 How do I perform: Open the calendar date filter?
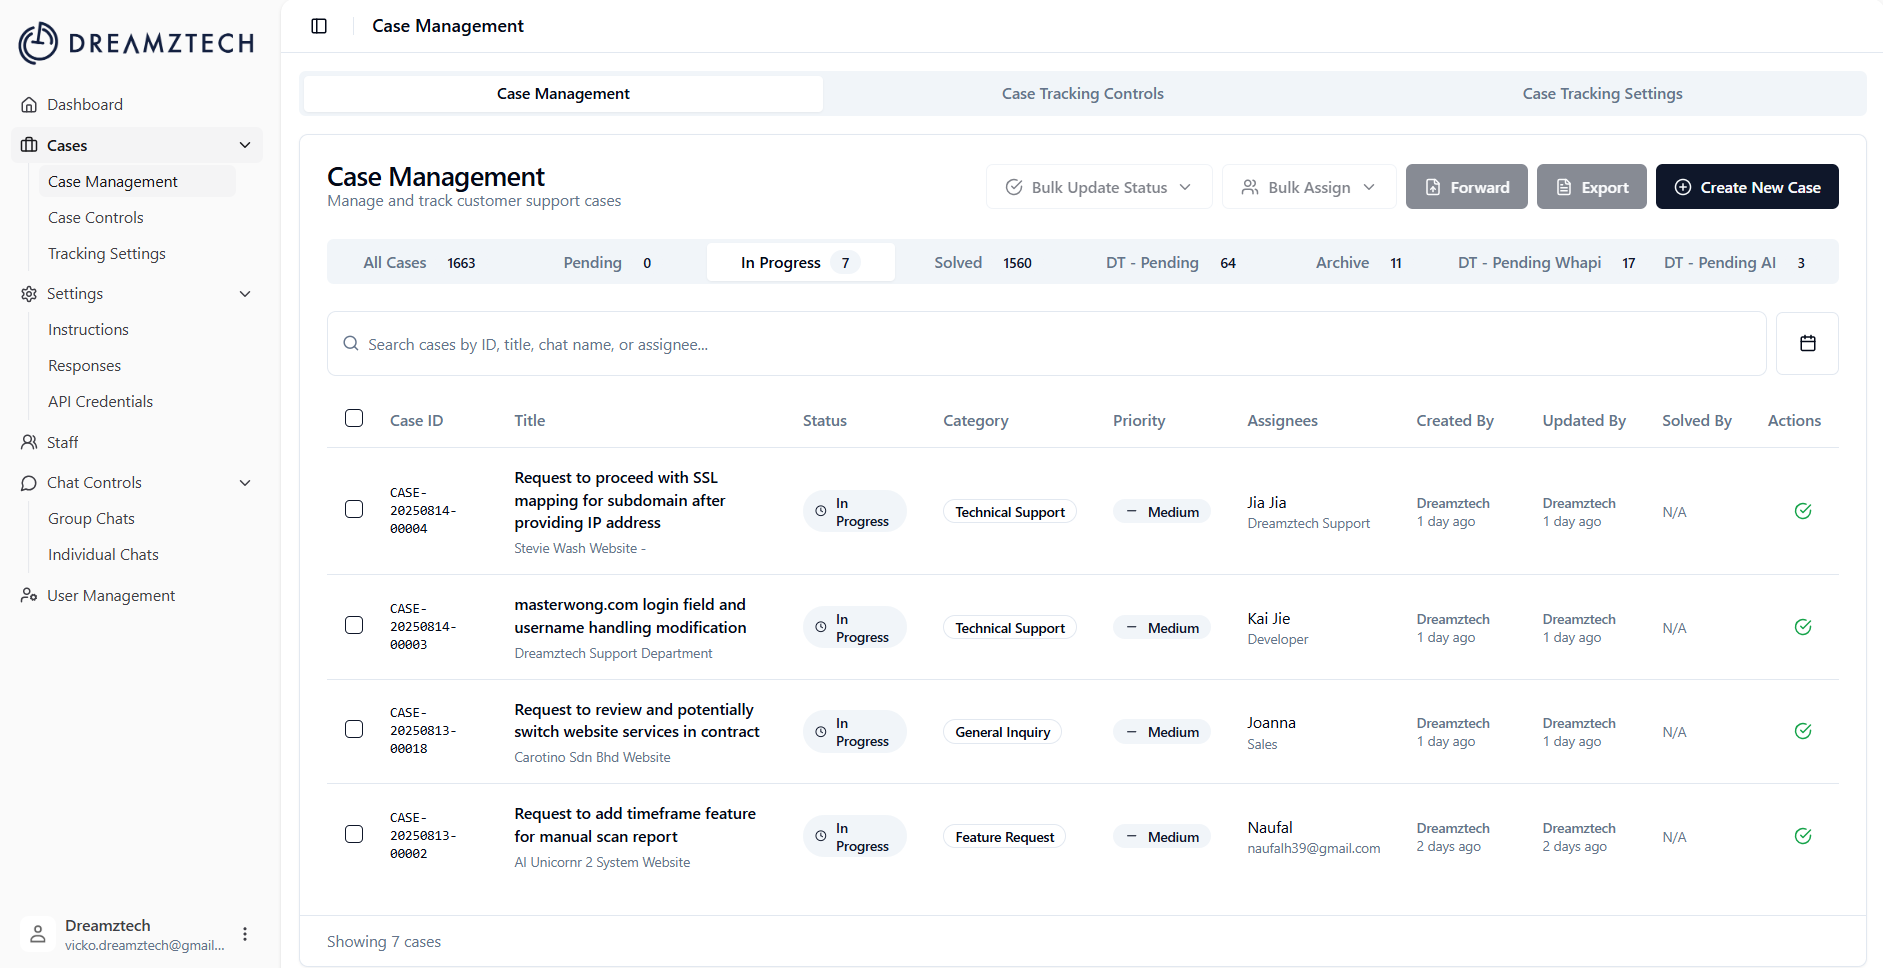pyautogui.click(x=1807, y=344)
